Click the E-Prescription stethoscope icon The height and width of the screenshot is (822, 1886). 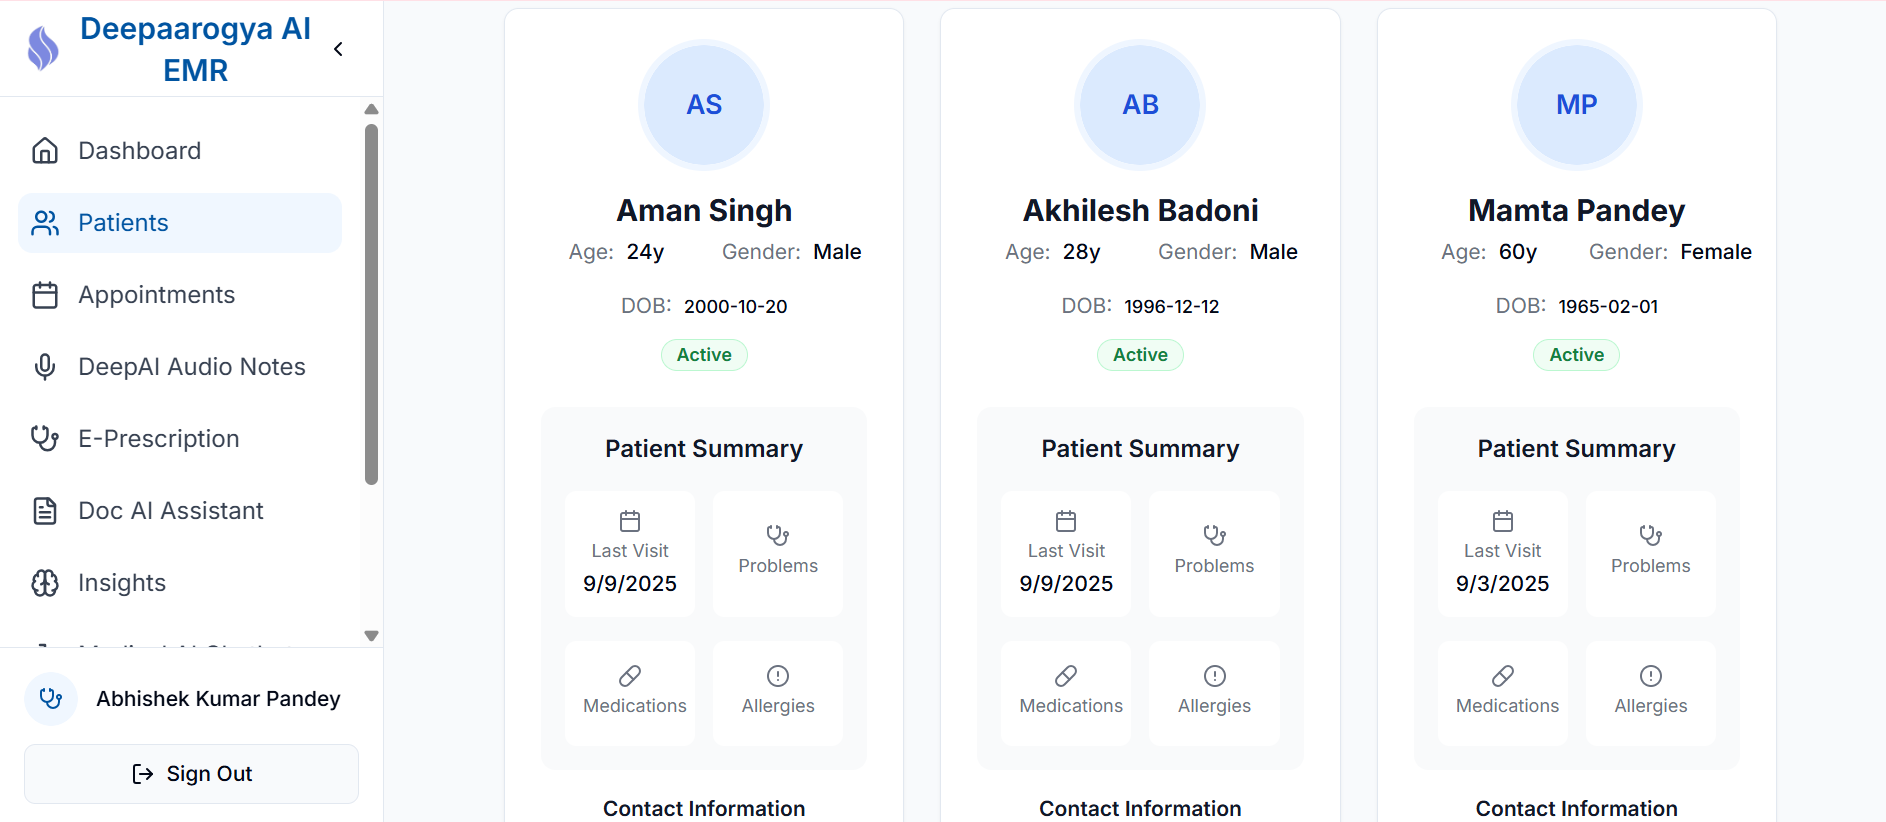coord(45,439)
